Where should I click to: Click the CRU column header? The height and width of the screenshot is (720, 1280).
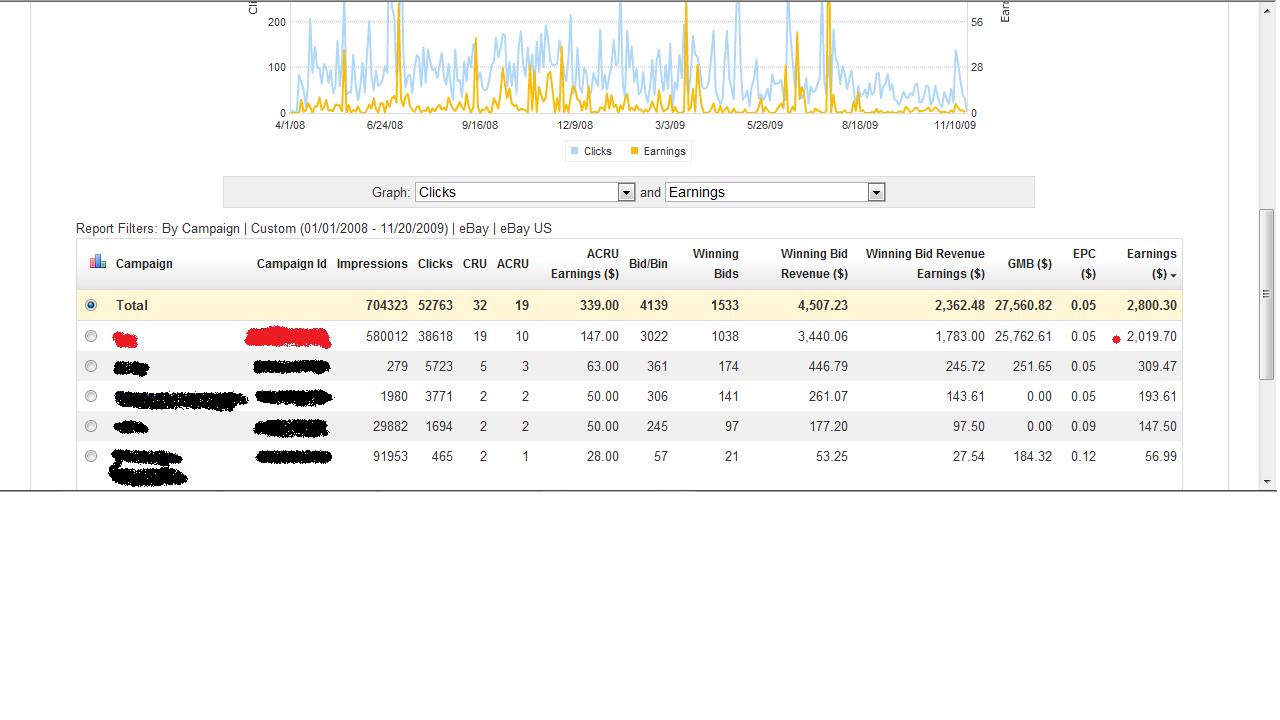[x=474, y=264]
